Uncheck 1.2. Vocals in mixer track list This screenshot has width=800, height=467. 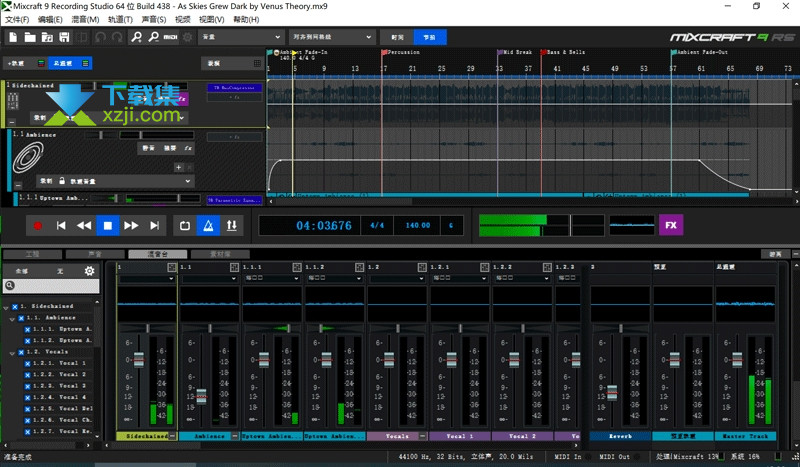tap(21, 352)
